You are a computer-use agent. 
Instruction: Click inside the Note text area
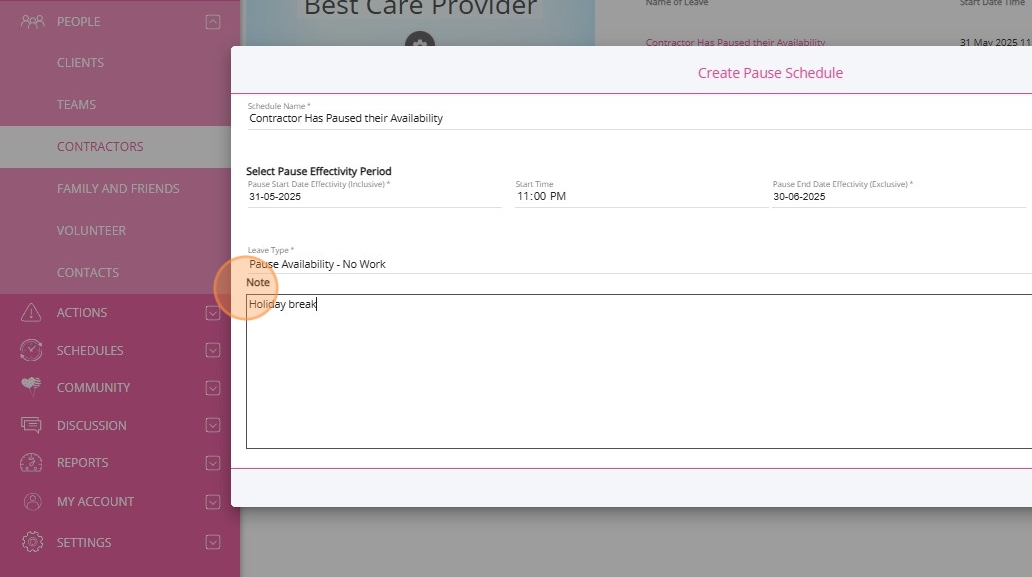coord(639,372)
